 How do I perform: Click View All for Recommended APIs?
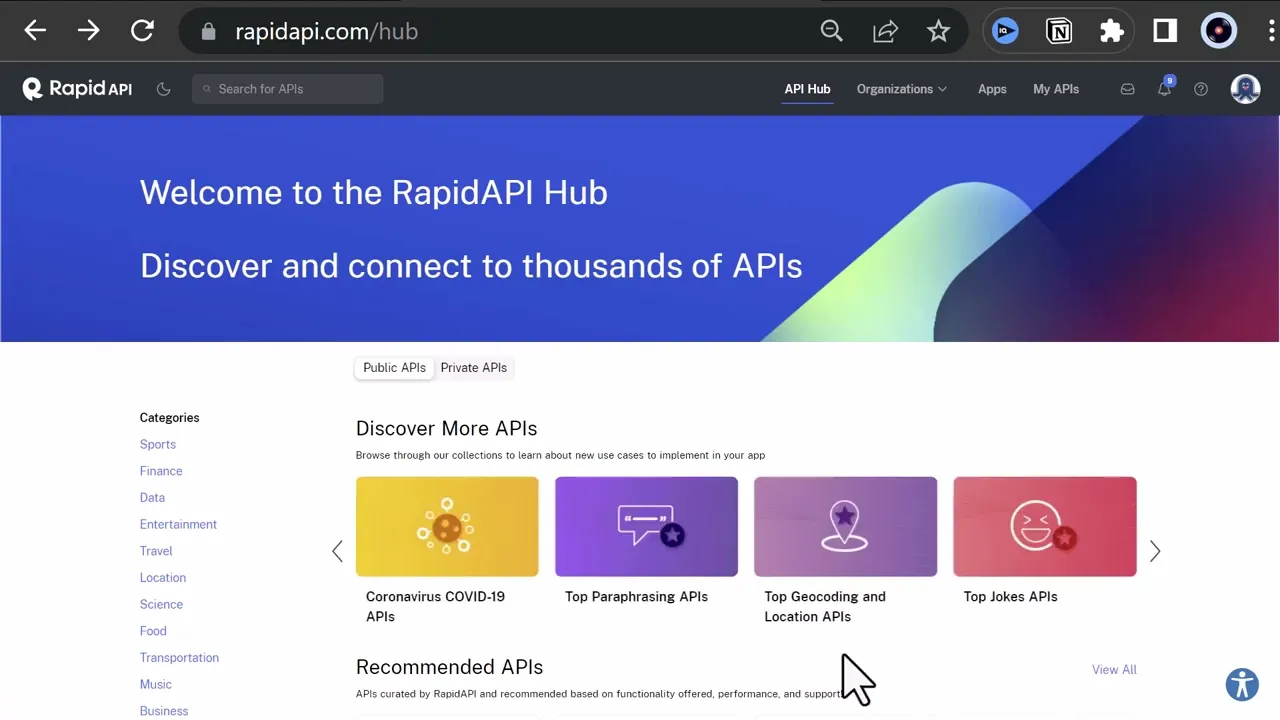tap(1114, 670)
